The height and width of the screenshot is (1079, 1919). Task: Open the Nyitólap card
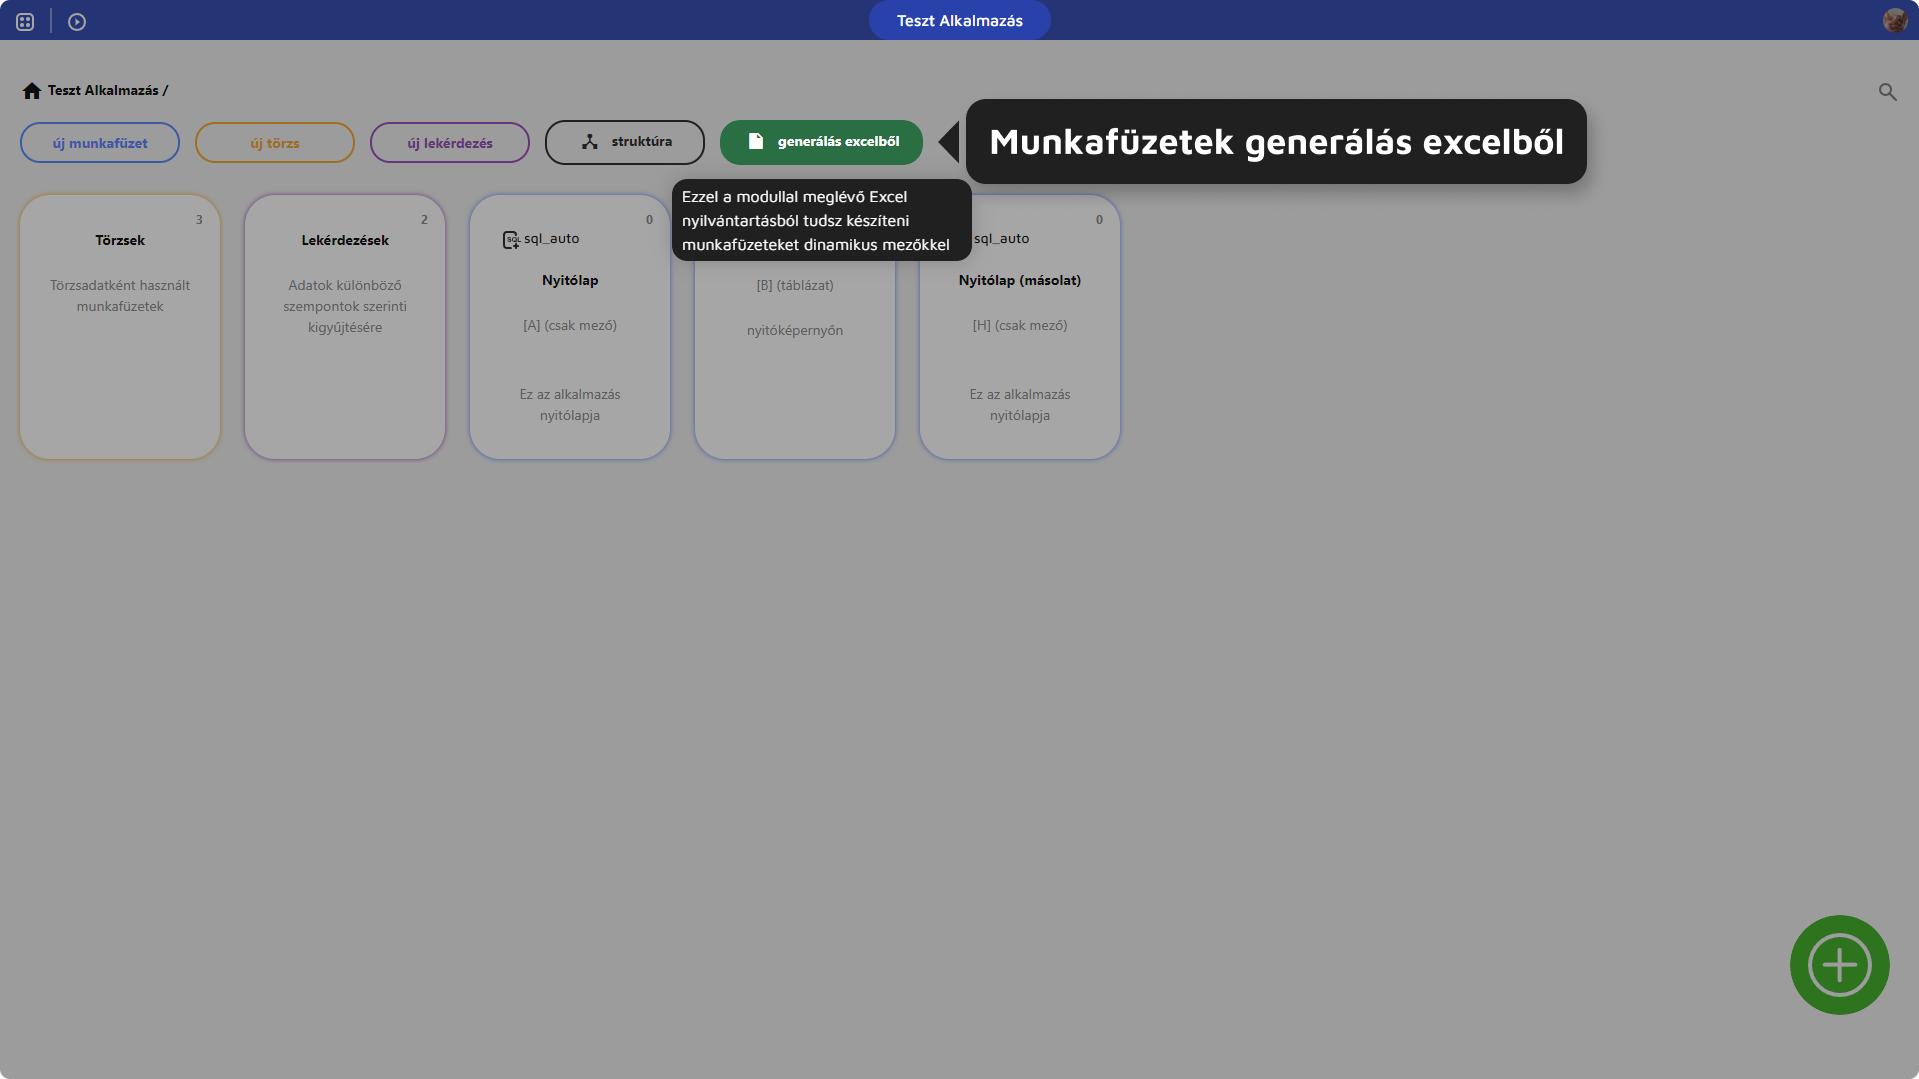(x=570, y=327)
